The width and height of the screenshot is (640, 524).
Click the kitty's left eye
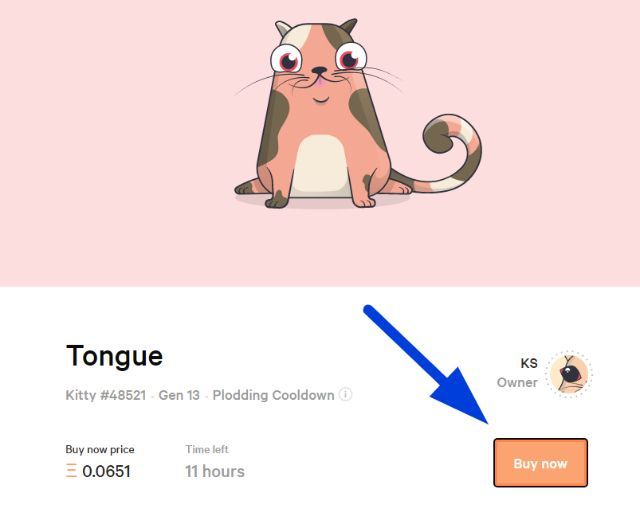[x=287, y=60]
